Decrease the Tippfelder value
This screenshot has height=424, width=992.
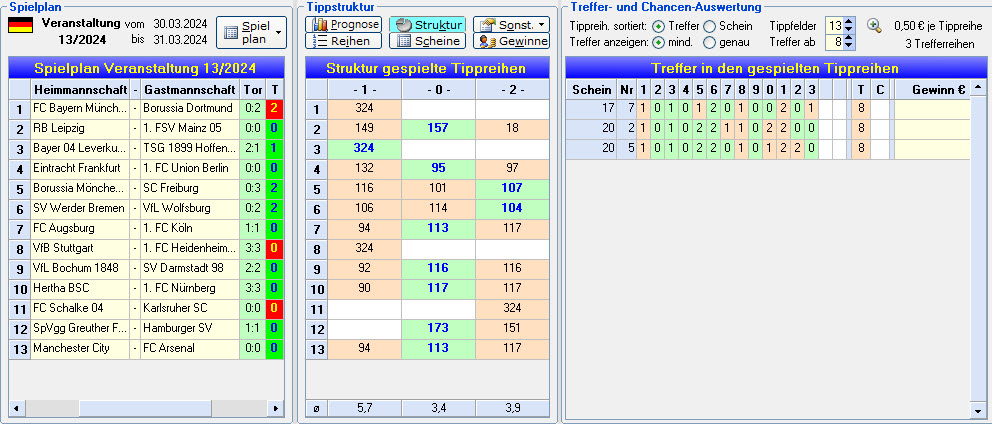(850, 30)
